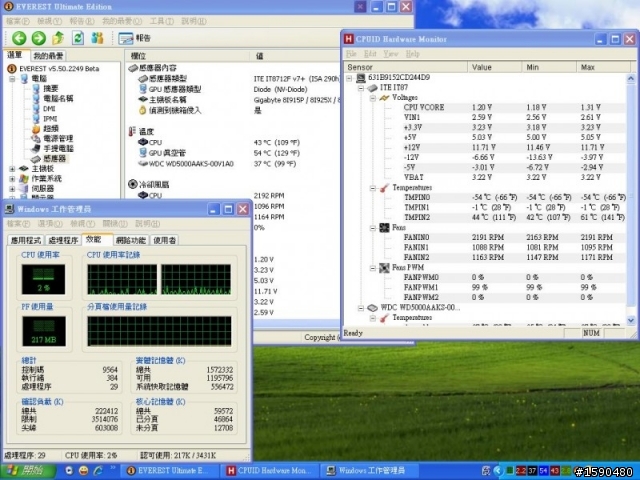Collapse the Voltages group in Hardware Monitor
Viewport: 640px width, 480px height.
point(372,98)
